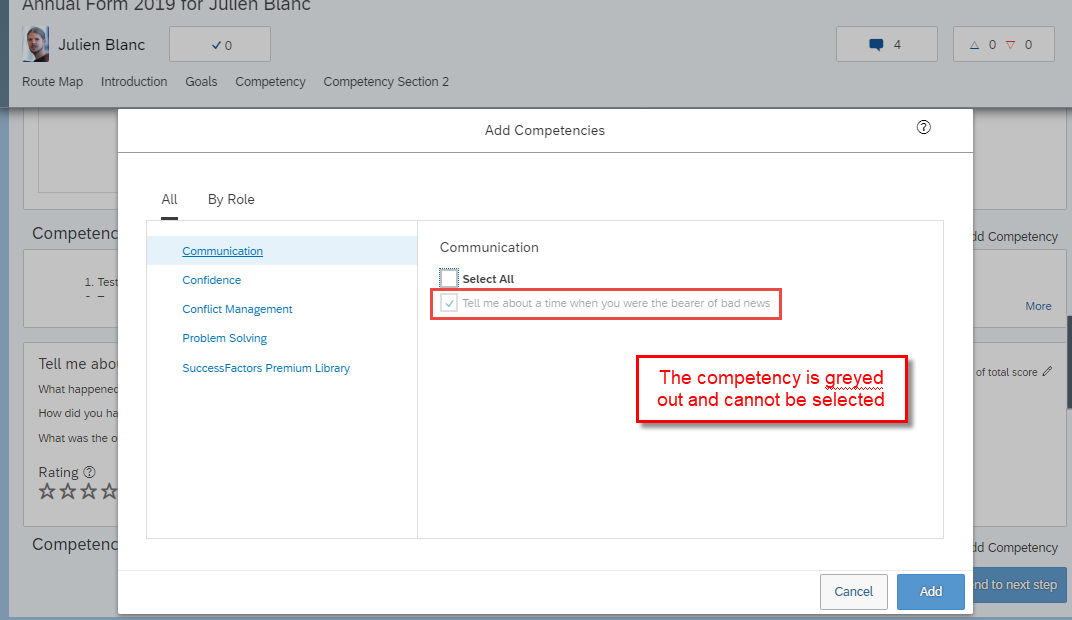Image resolution: width=1072 pixels, height=620 pixels.
Task: Click the Cancel button
Action: coord(854,591)
